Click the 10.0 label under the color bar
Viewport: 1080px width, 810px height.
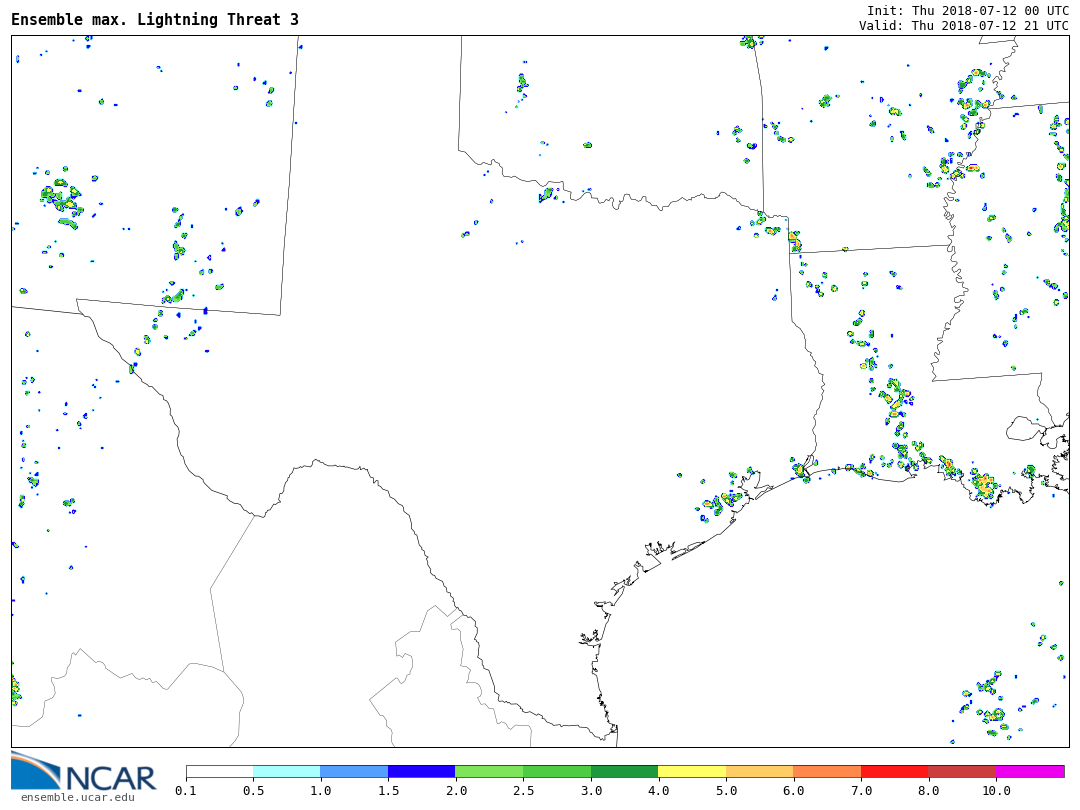pos(996,791)
